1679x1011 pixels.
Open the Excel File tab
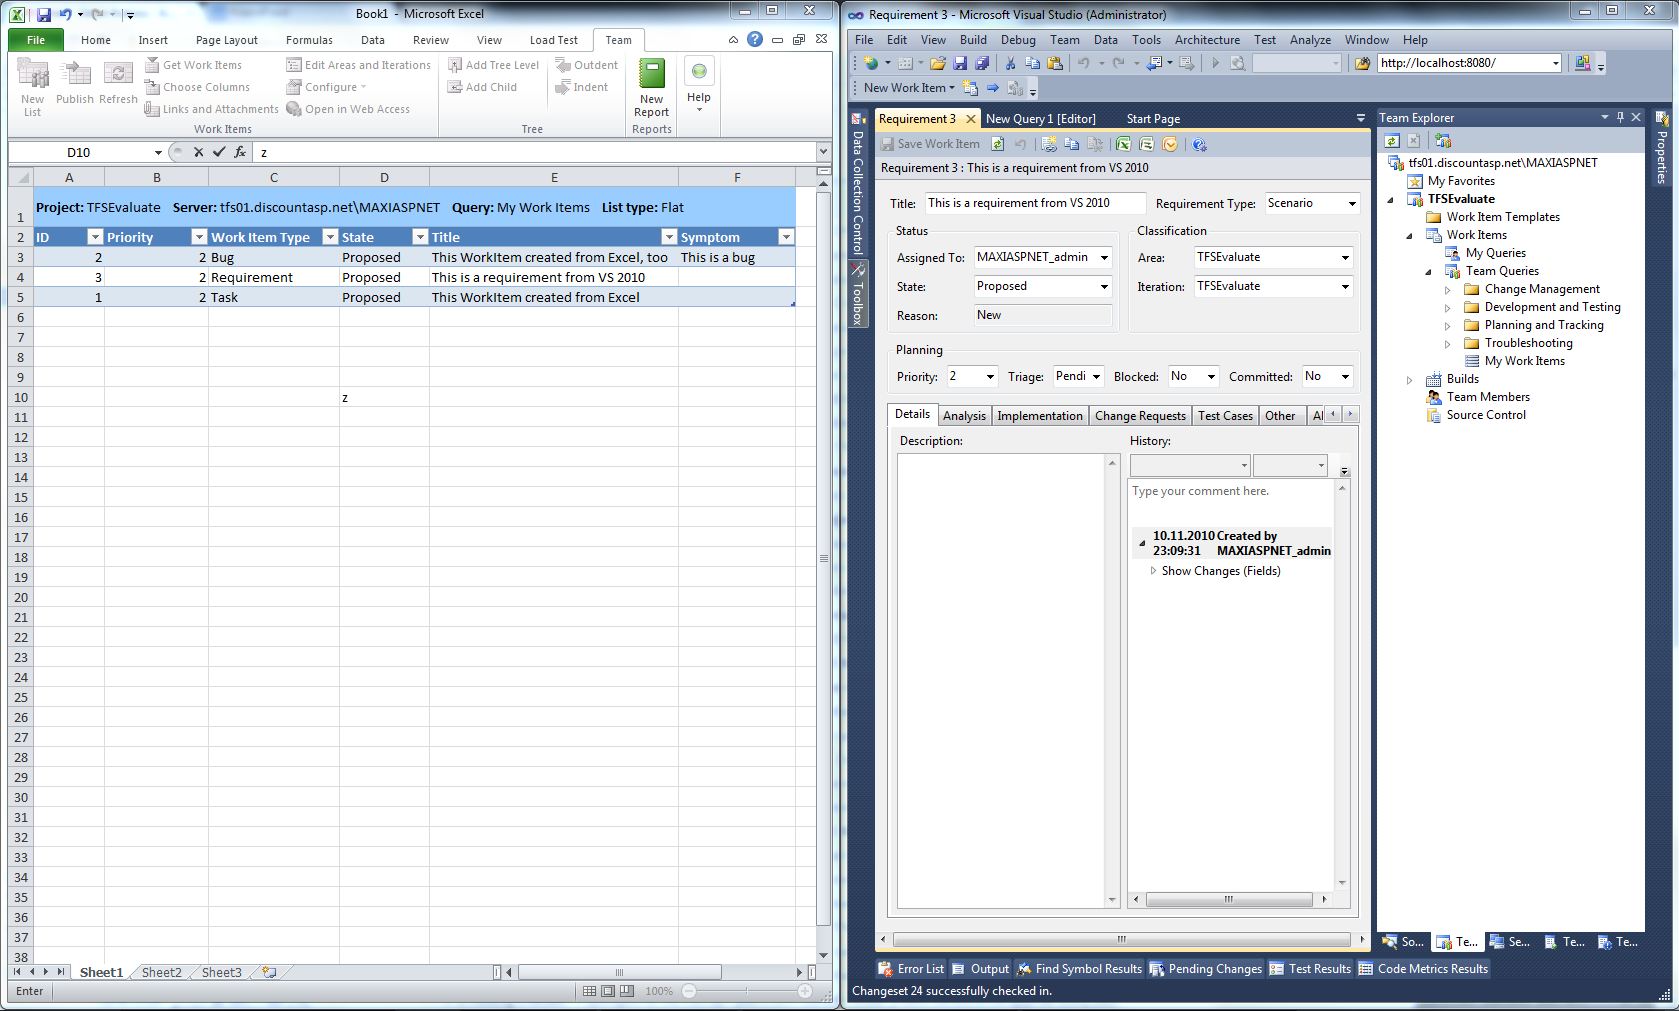pyautogui.click(x=36, y=40)
